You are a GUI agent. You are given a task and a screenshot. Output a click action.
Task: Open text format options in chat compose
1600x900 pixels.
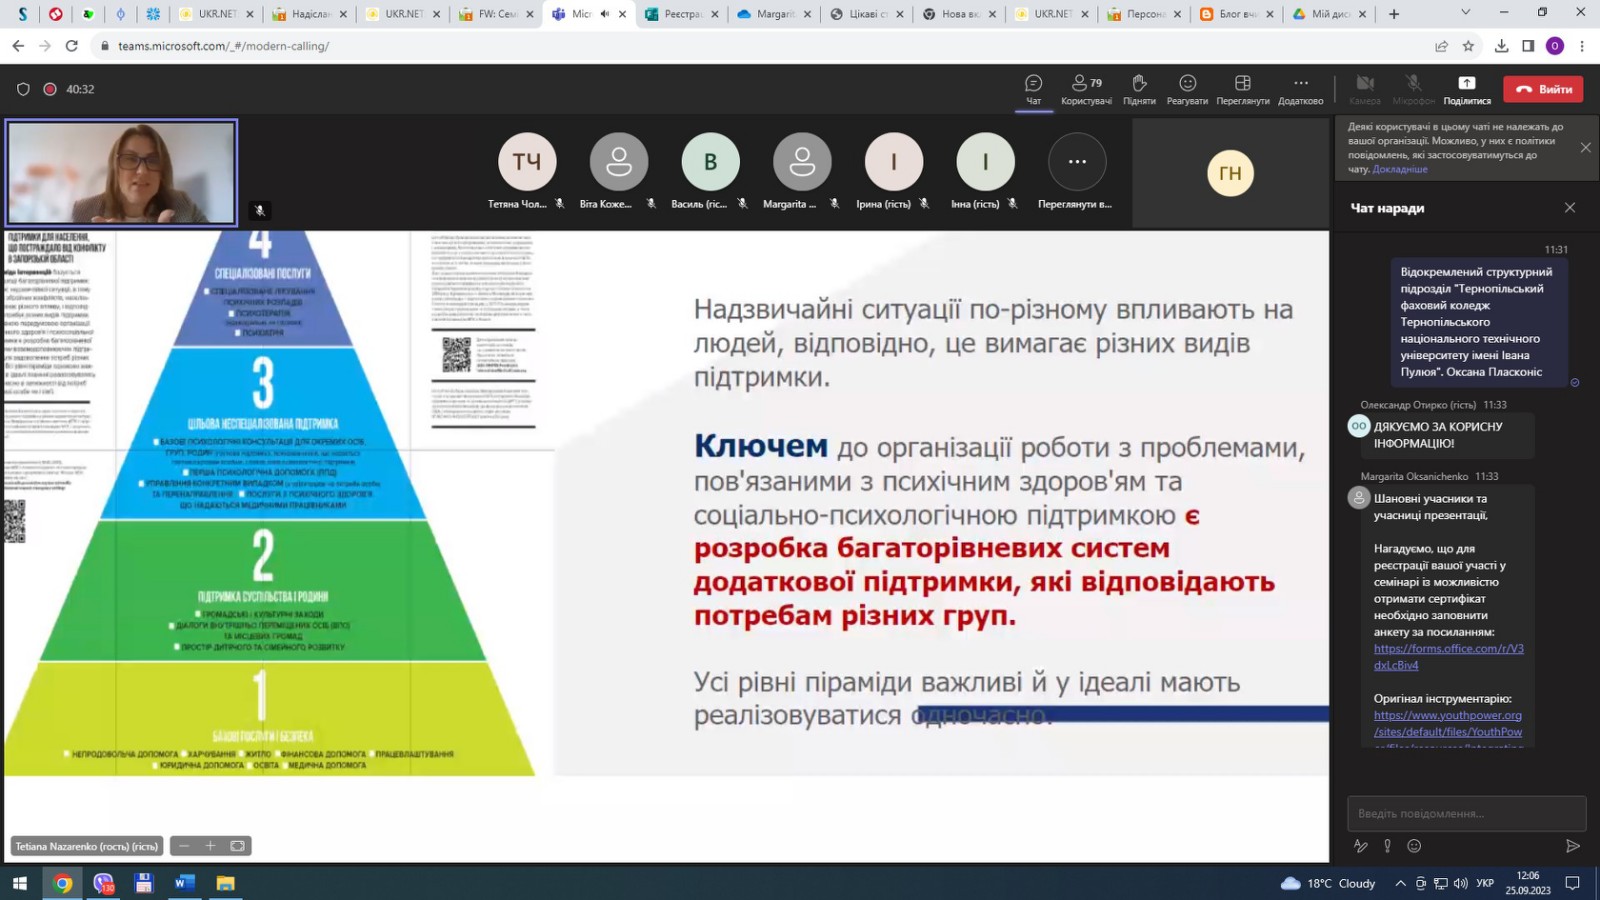[x=1360, y=846]
